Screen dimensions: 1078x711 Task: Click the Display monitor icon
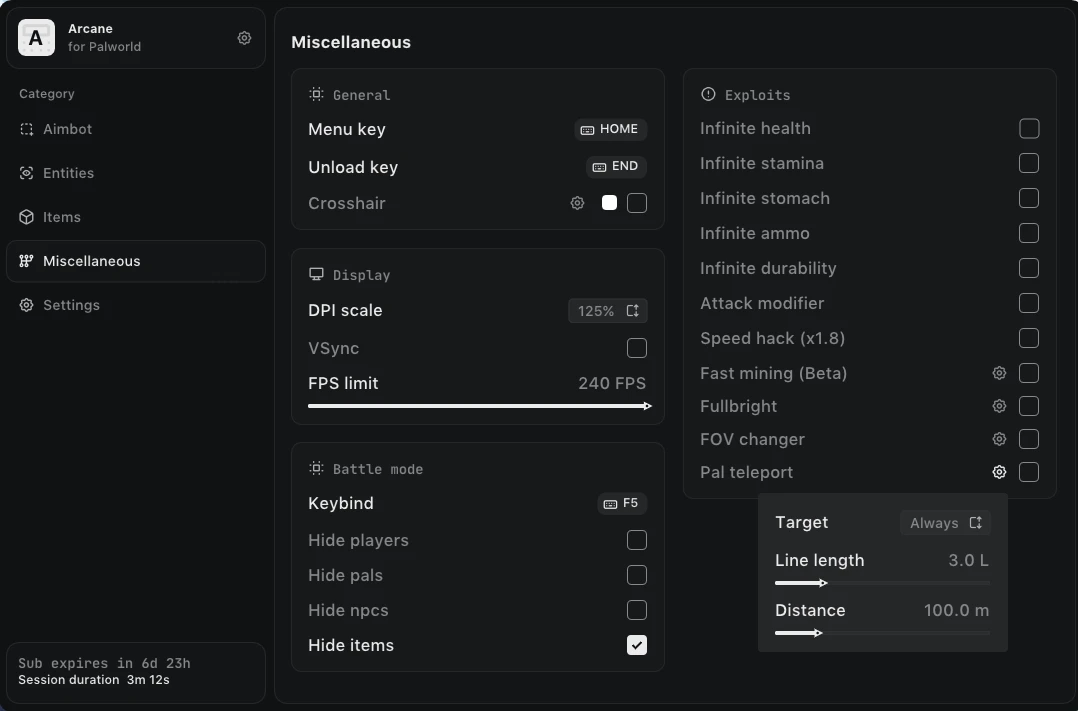click(316, 274)
